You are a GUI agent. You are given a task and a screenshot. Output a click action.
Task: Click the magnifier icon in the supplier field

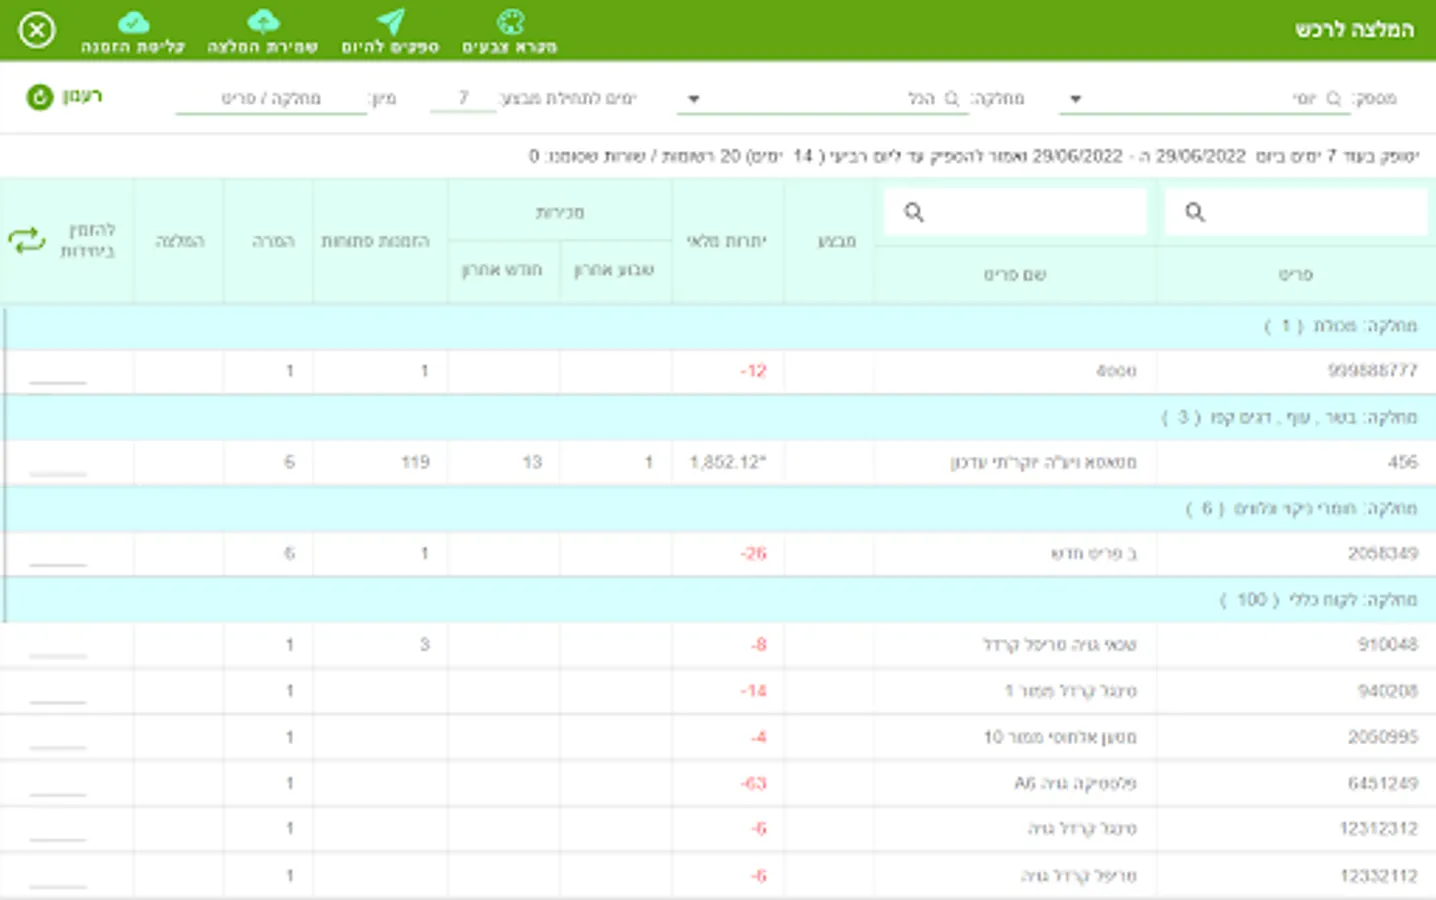point(1333,98)
